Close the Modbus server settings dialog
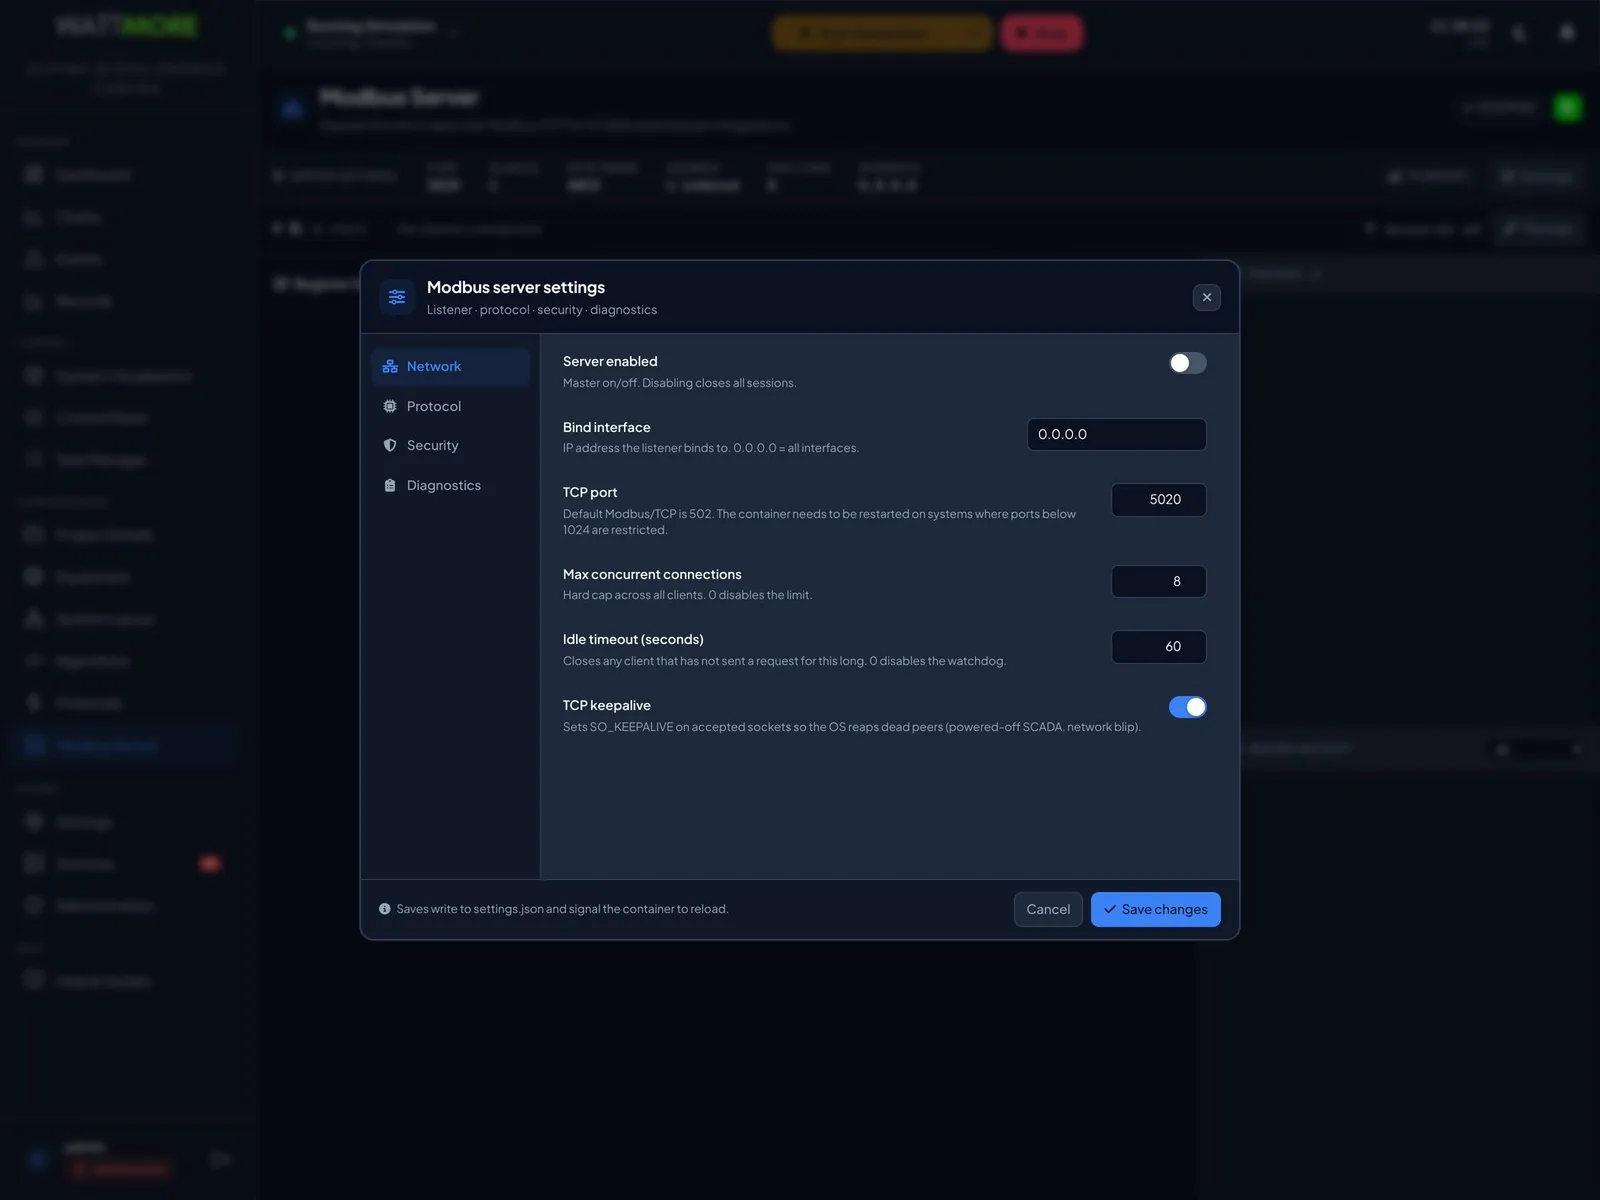Screen dimensions: 1600x1200 [x=1207, y=297]
